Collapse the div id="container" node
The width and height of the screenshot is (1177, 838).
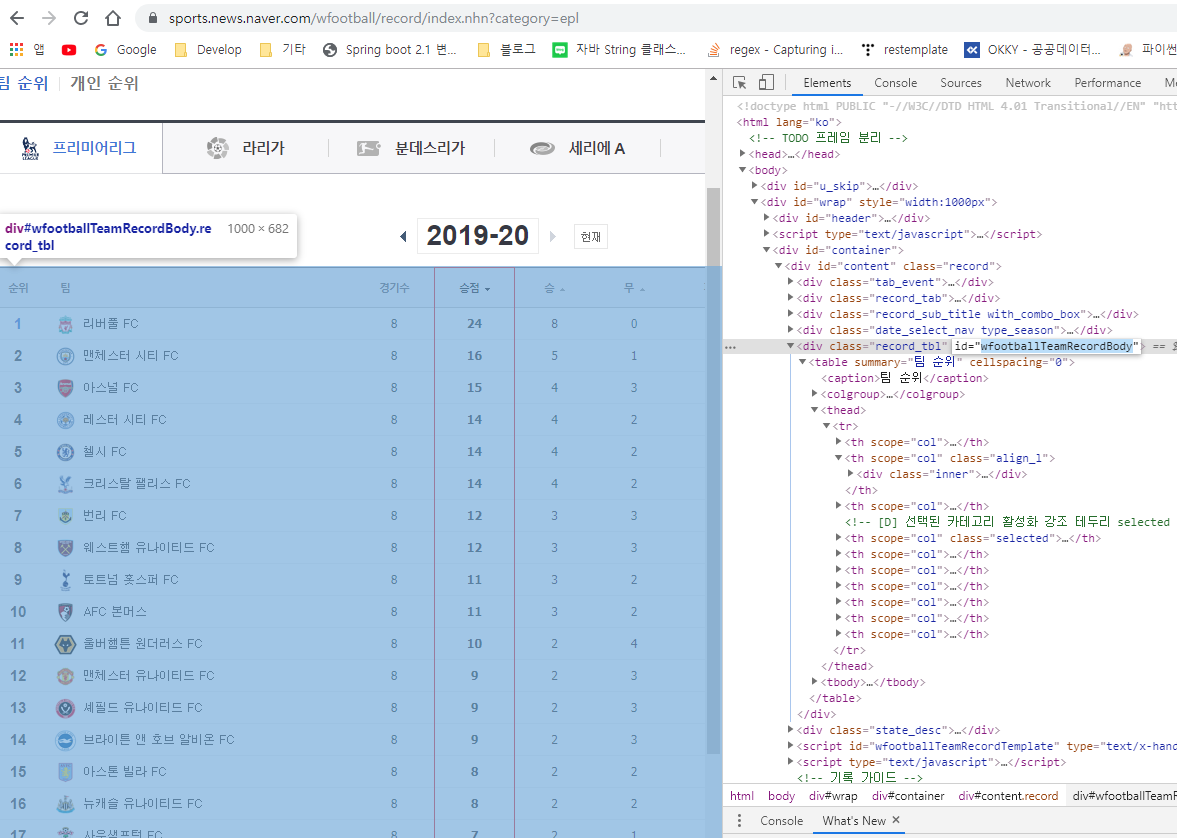[x=766, y=249]
